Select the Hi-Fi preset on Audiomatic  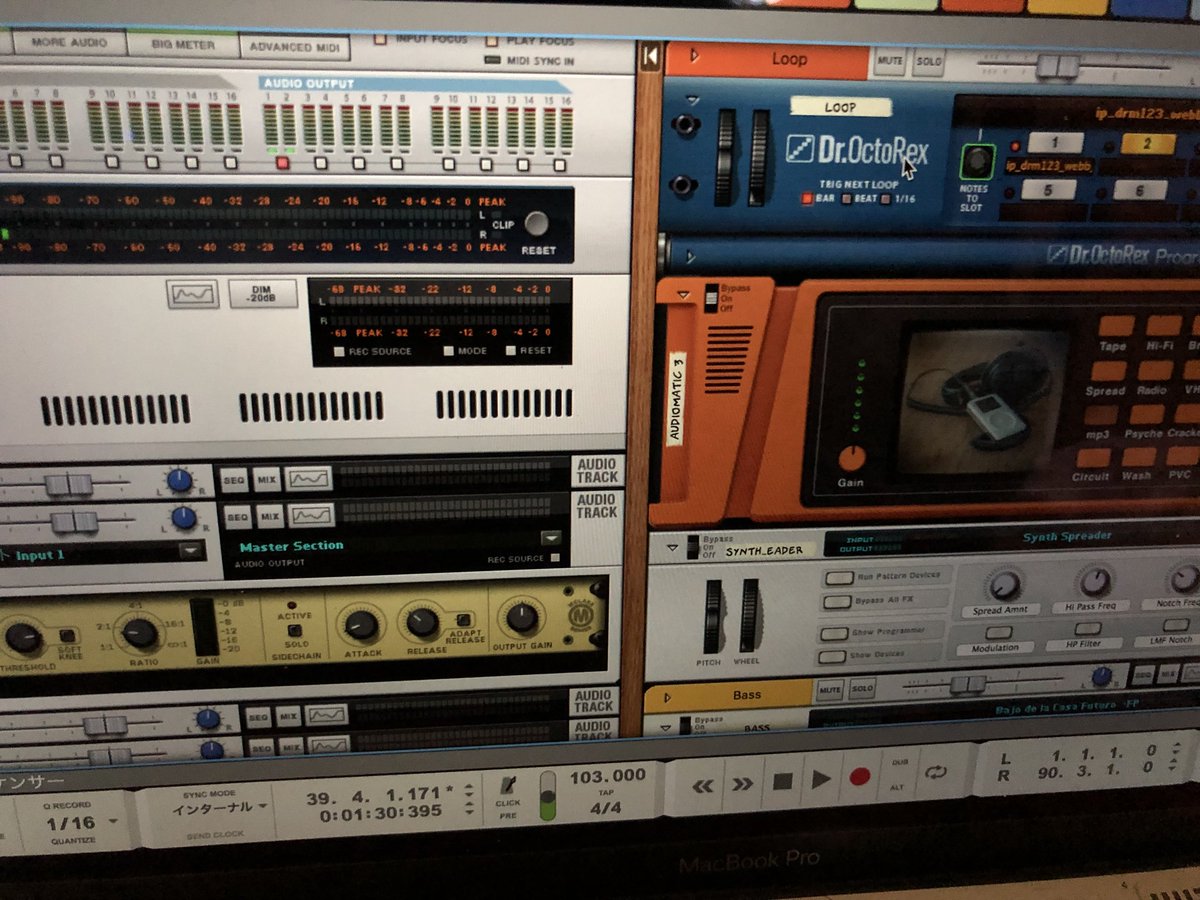1164,326
